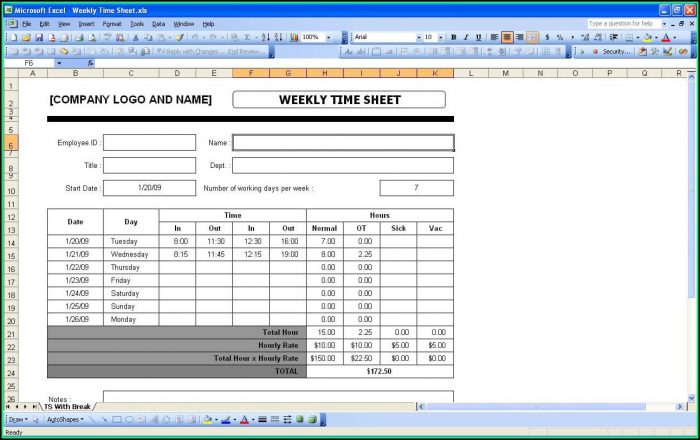Click the Line Style icon
The height and width of the screenshot is (440, 700).
(262, 419)
